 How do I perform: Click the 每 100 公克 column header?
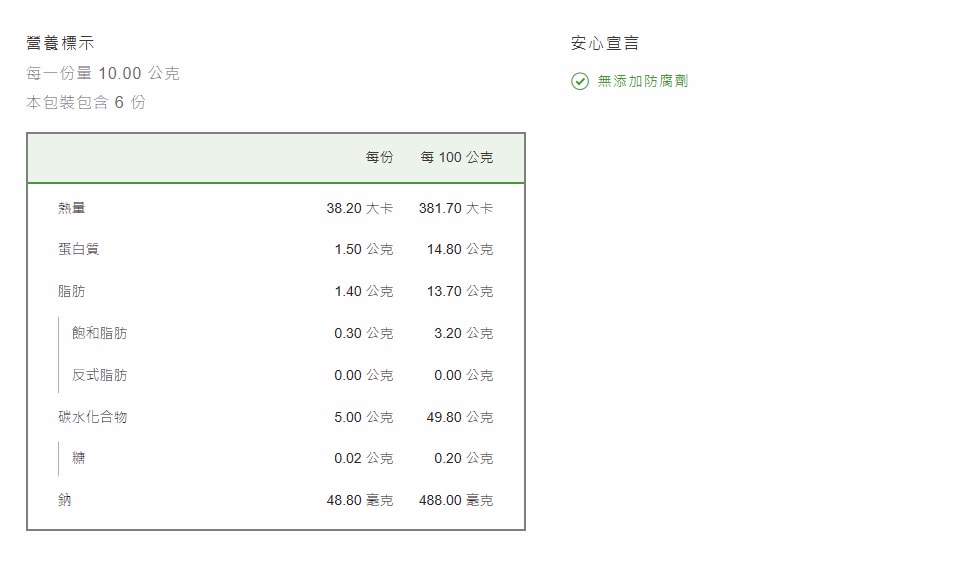coord(456,157)
